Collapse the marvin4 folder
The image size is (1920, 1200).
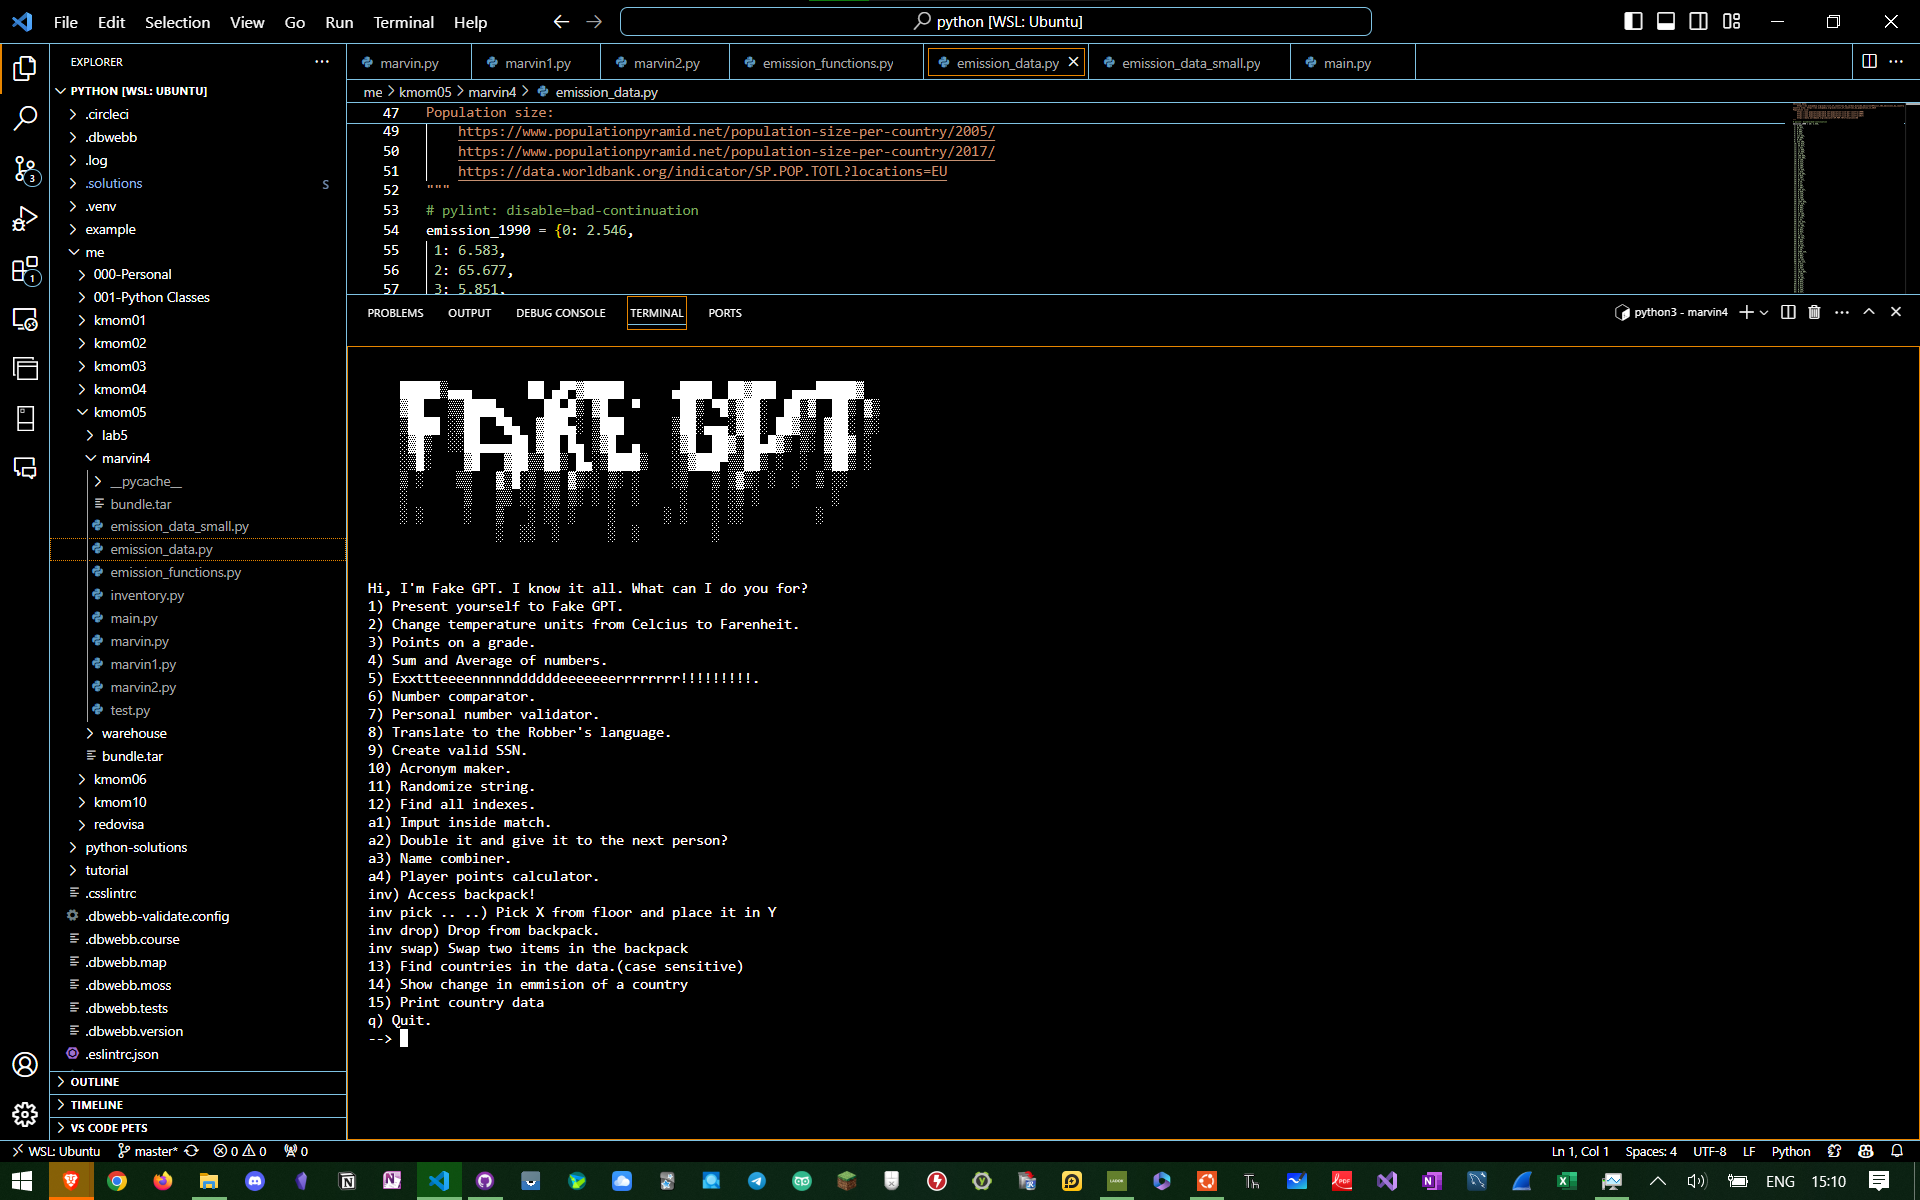pyautogui.click(x=125, y=458)
